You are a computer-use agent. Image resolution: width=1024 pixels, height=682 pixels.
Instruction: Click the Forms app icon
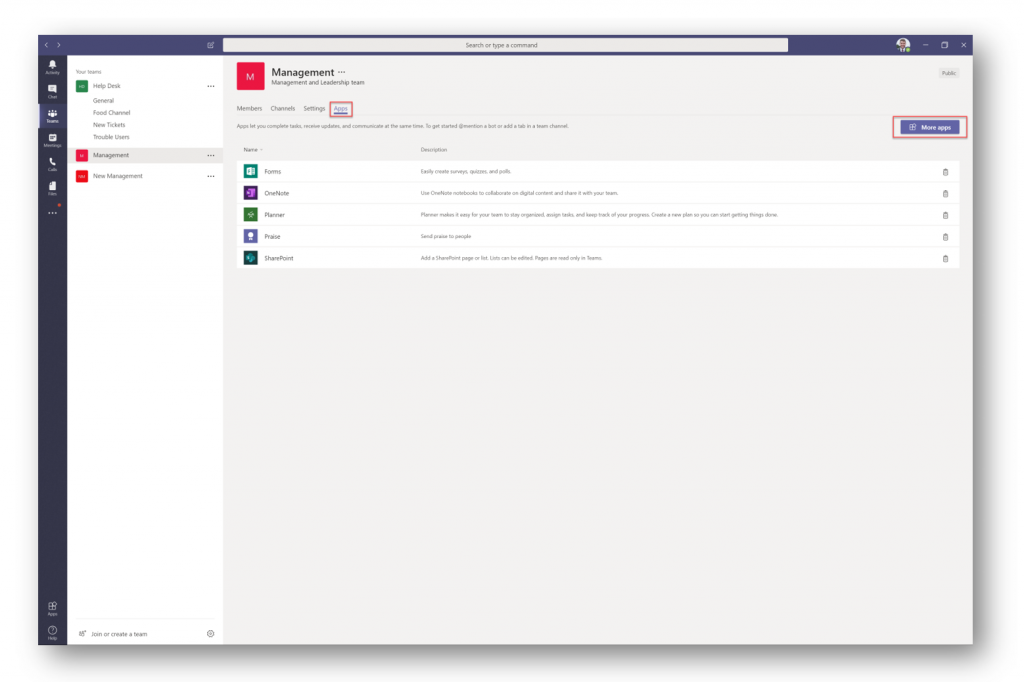click(251, 171)
